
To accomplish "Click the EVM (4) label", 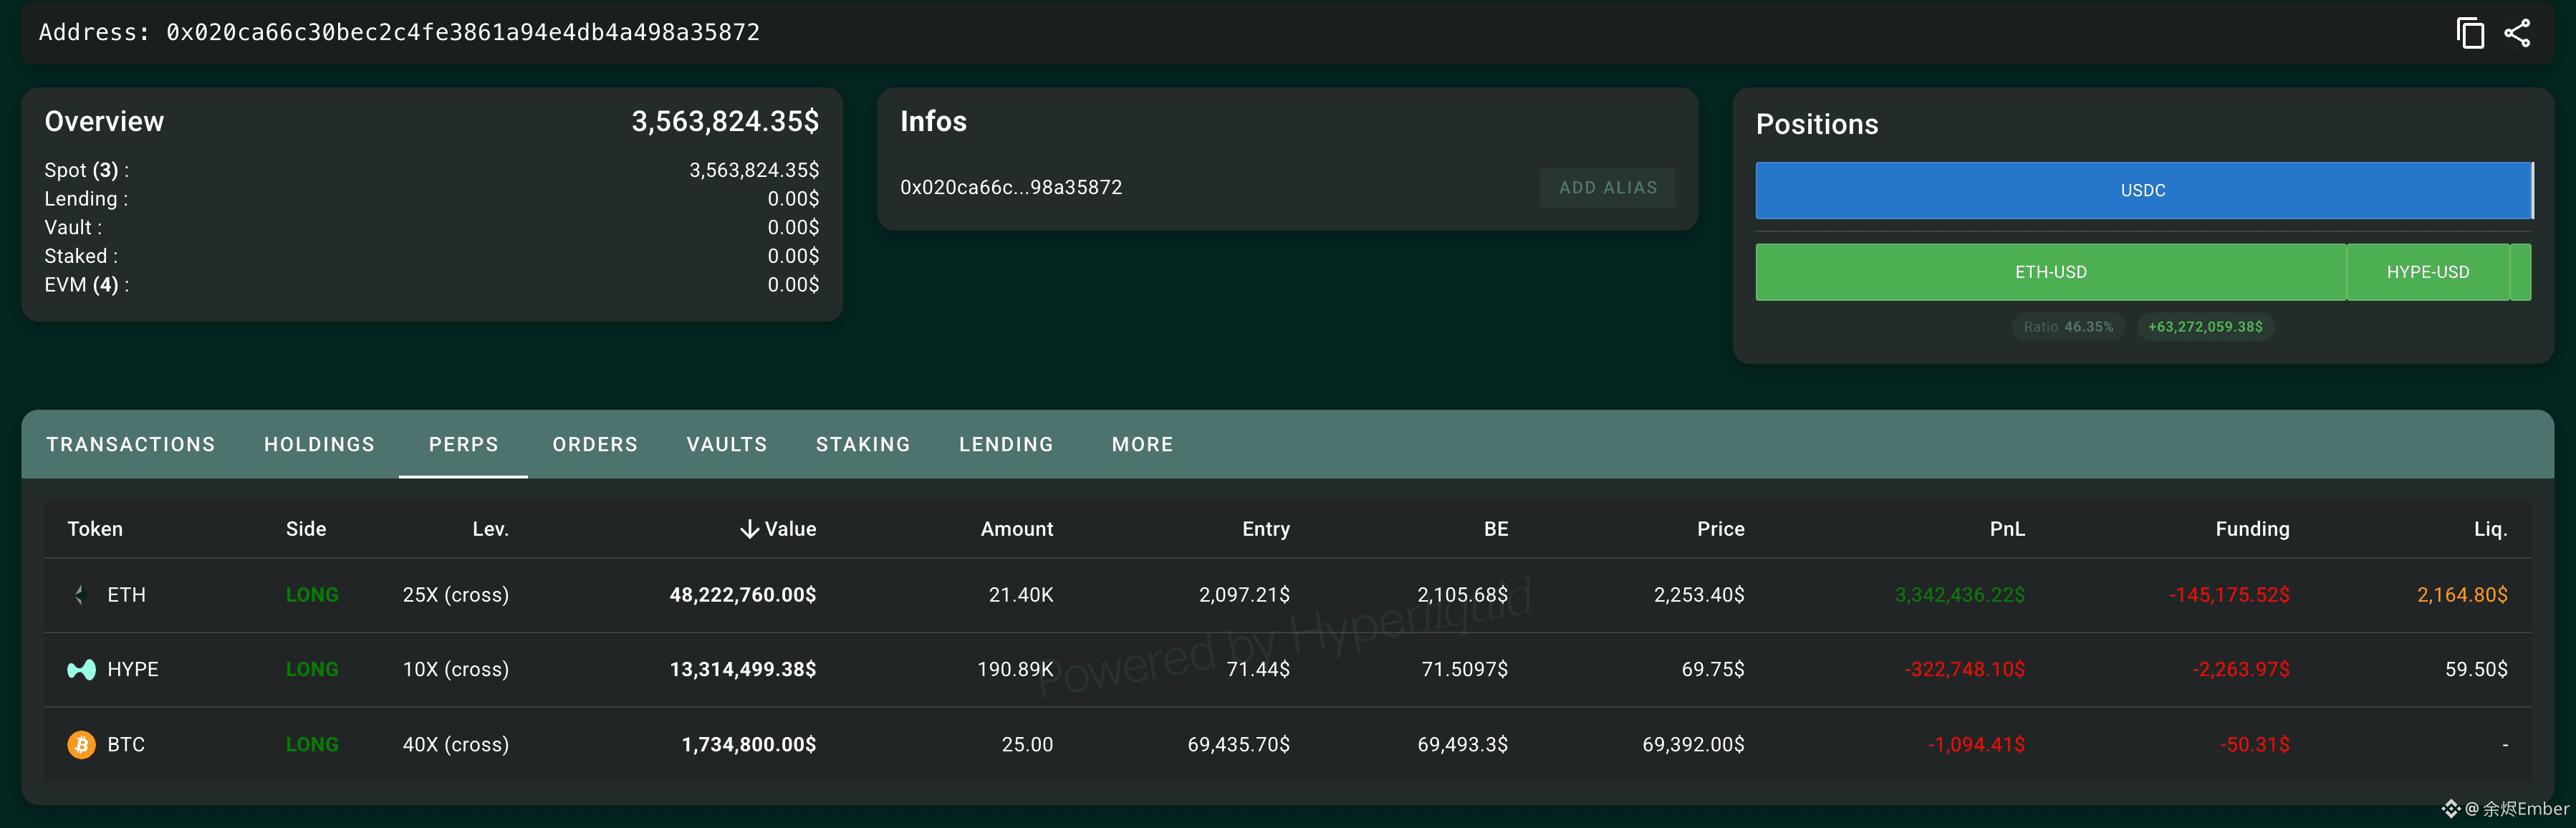I will [x=86, y=285].
